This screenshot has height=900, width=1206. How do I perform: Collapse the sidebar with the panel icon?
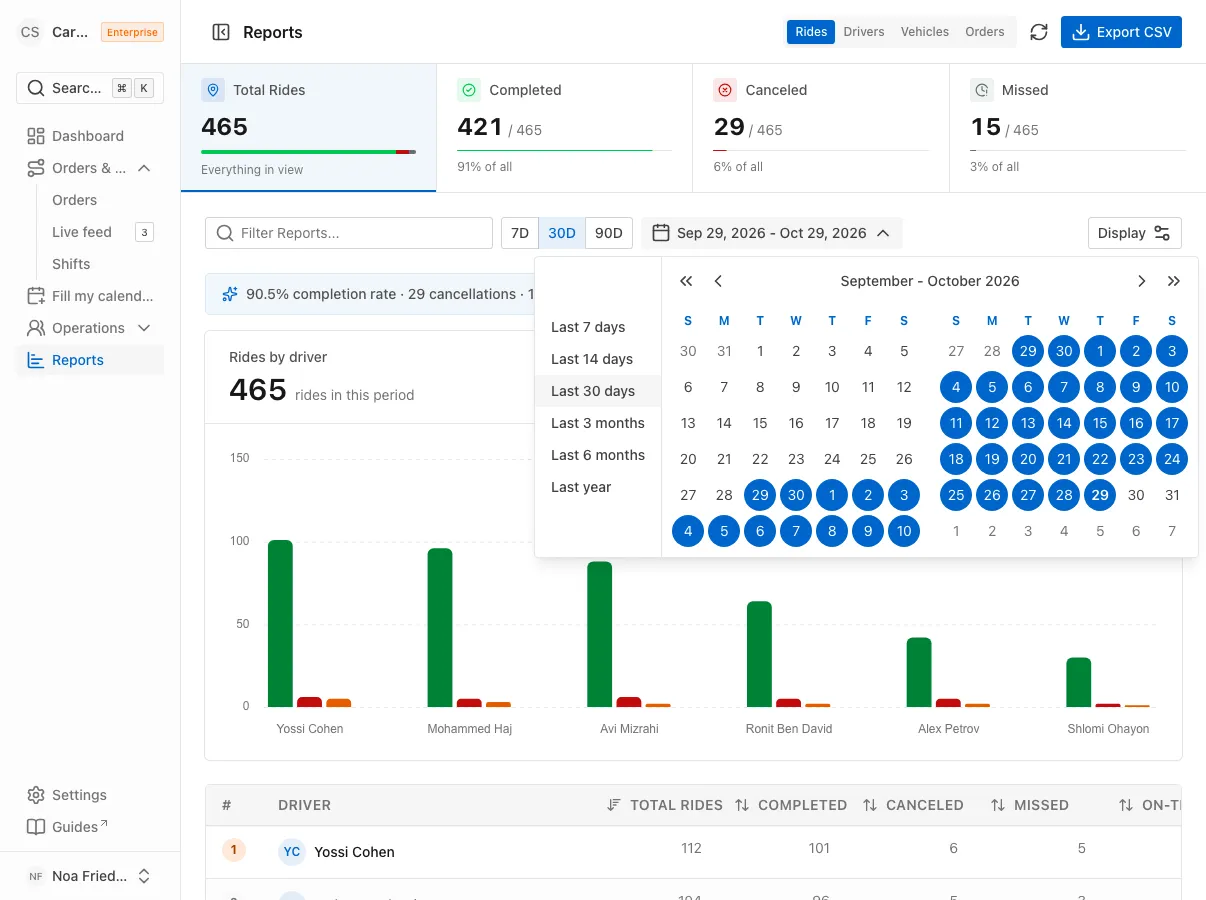221,32
